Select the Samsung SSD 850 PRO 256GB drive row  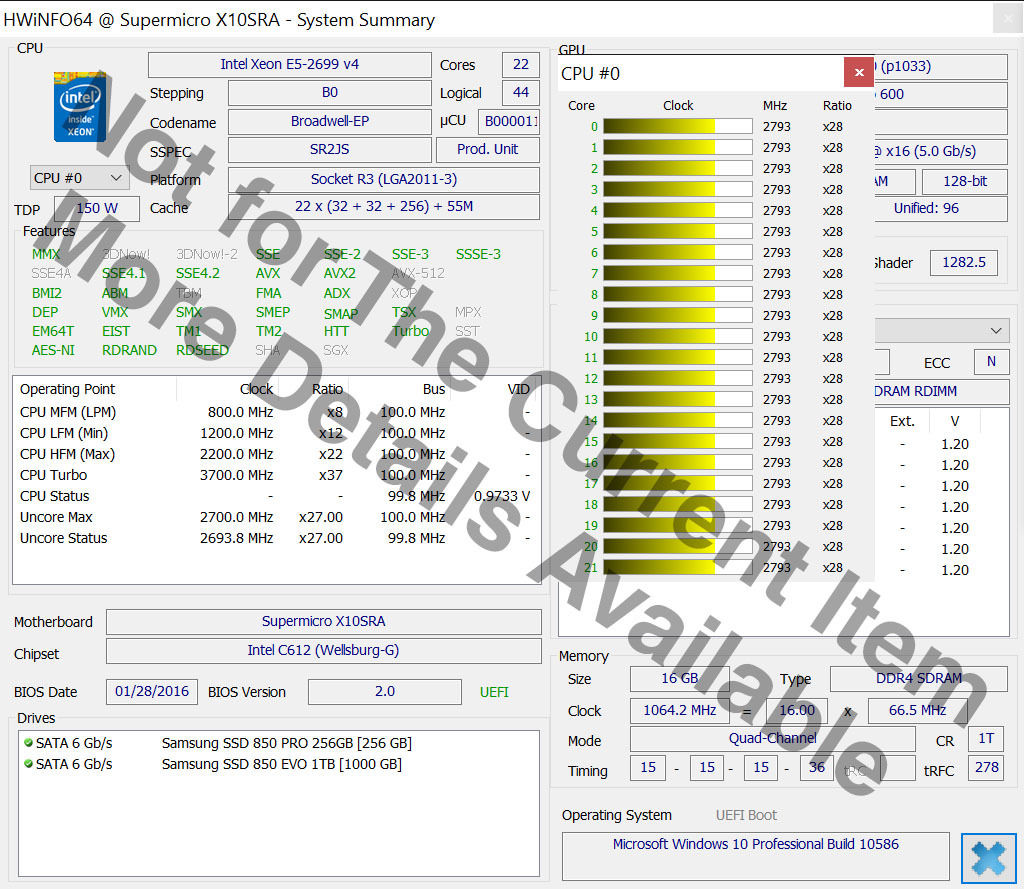click(279, 743)
